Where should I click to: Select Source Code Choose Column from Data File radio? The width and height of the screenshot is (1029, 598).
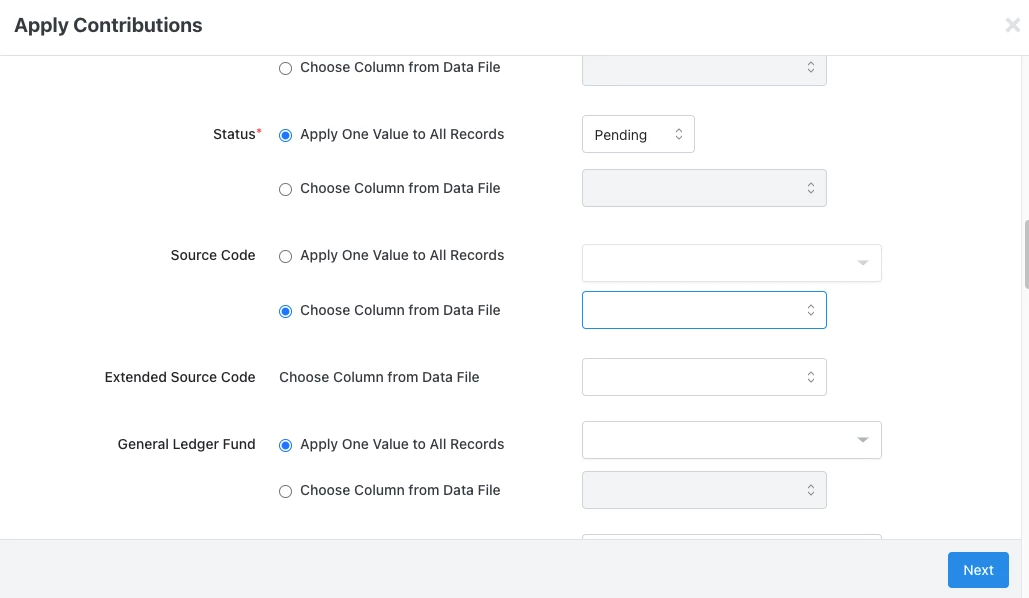pos(285,311)
